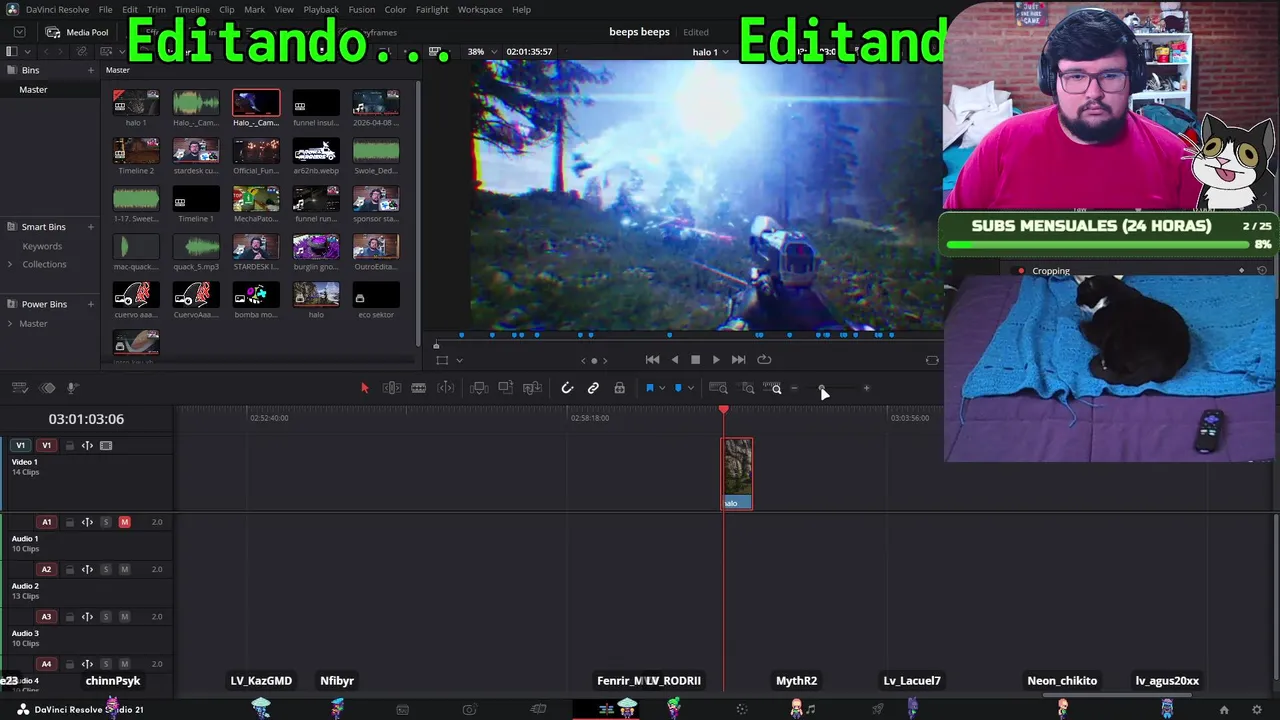
Task: Open the Playback menu
Action: pyautogui.click(x=321, y=10)
